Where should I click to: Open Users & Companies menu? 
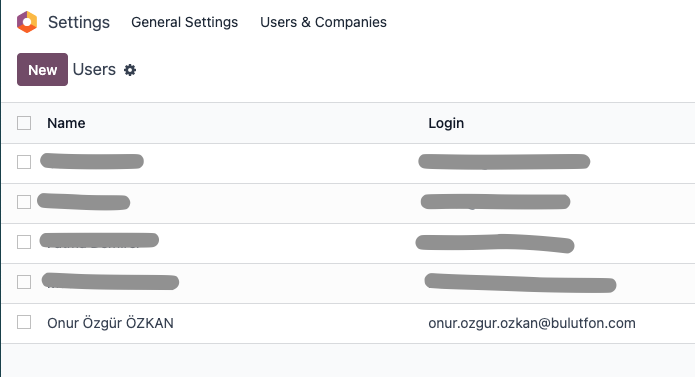[323, 22]
